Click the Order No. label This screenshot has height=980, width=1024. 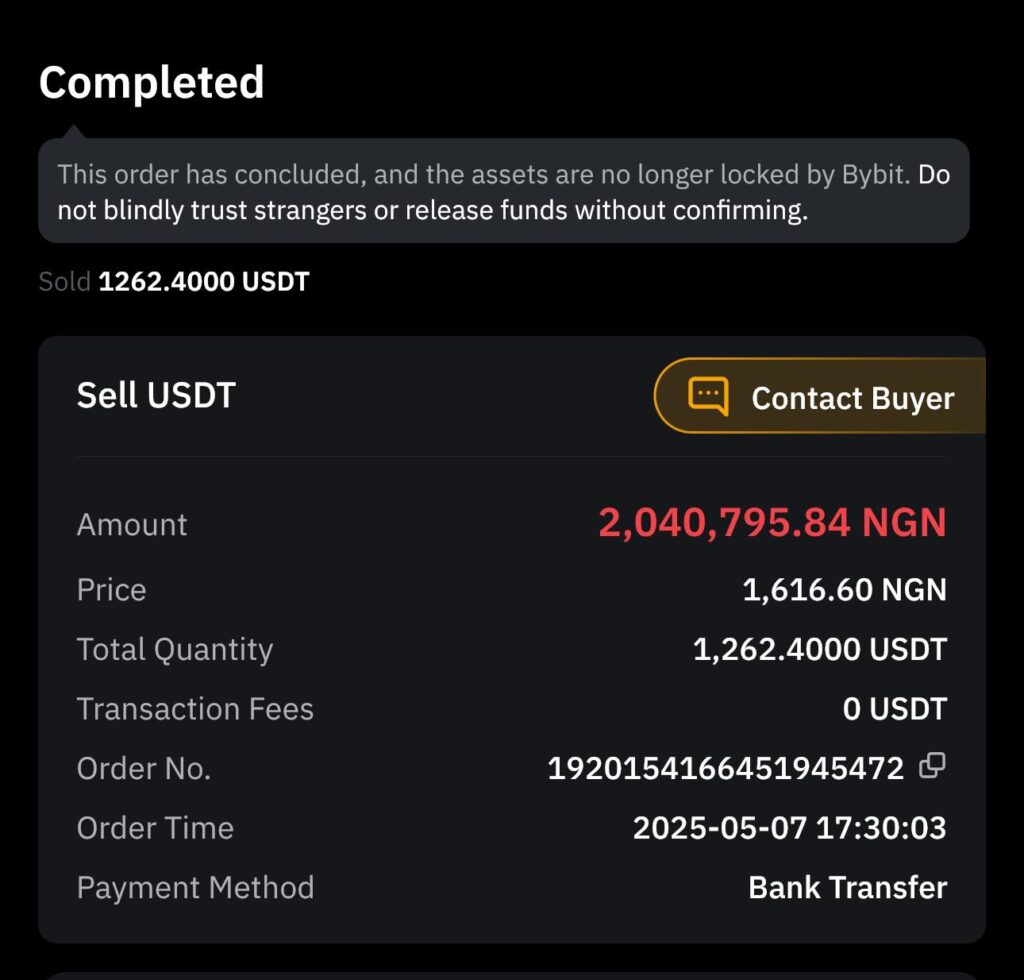click(144, 768)
